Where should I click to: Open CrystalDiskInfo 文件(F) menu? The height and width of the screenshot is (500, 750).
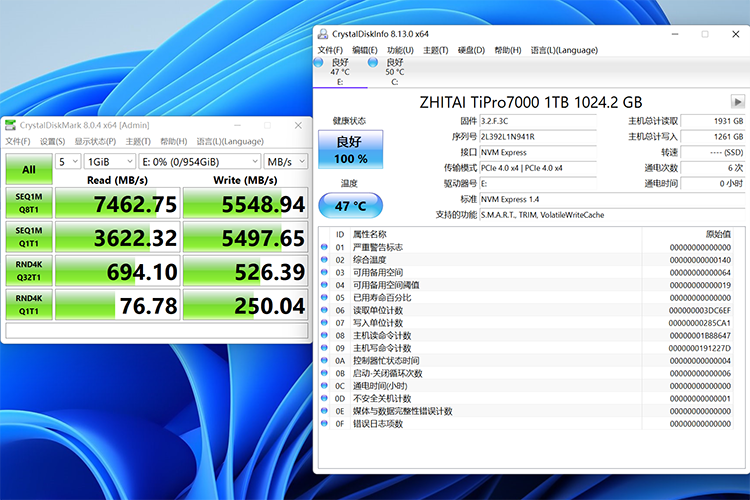330,50
